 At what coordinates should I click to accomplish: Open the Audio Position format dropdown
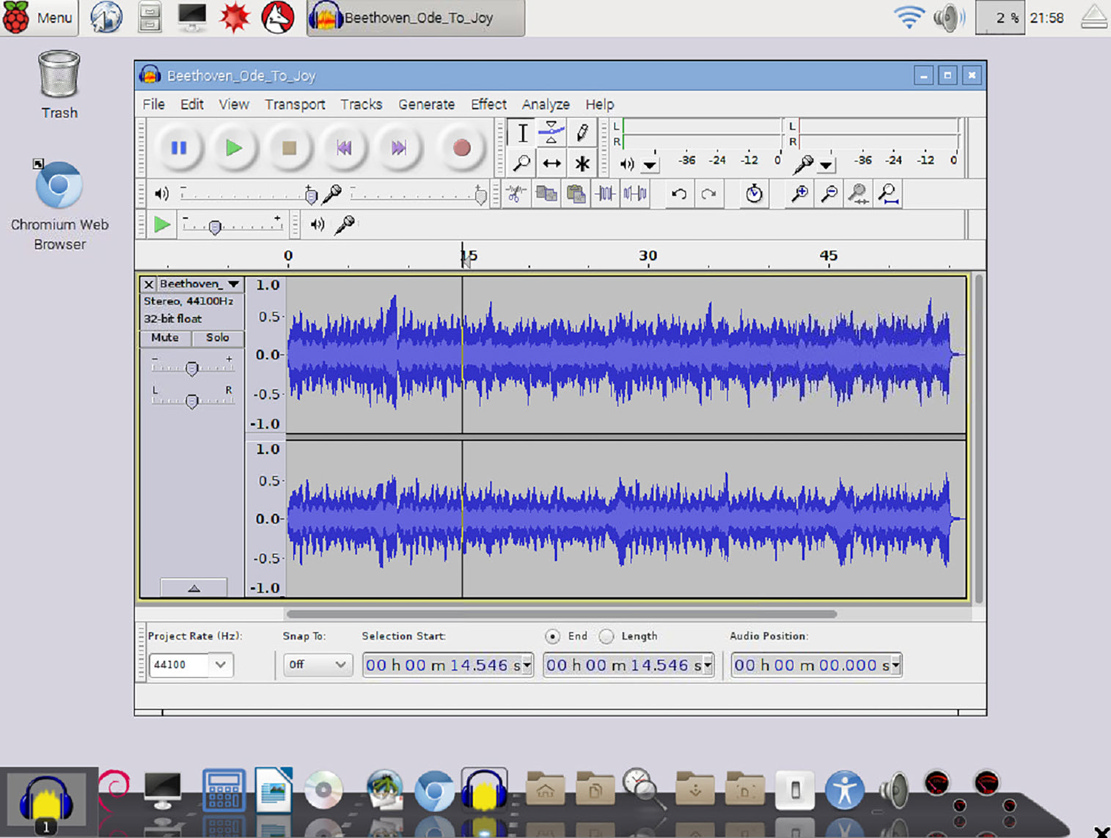click(x=896, y=665)
